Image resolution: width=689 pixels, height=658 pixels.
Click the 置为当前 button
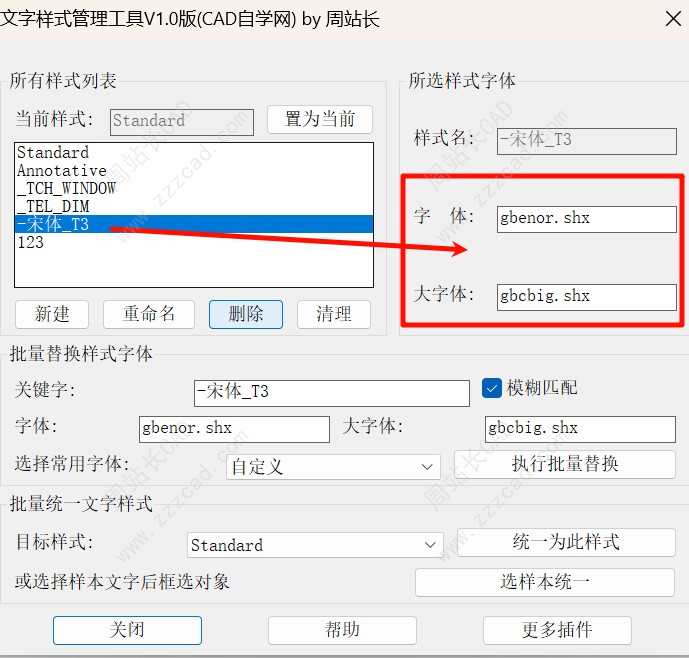coord(319,120)
